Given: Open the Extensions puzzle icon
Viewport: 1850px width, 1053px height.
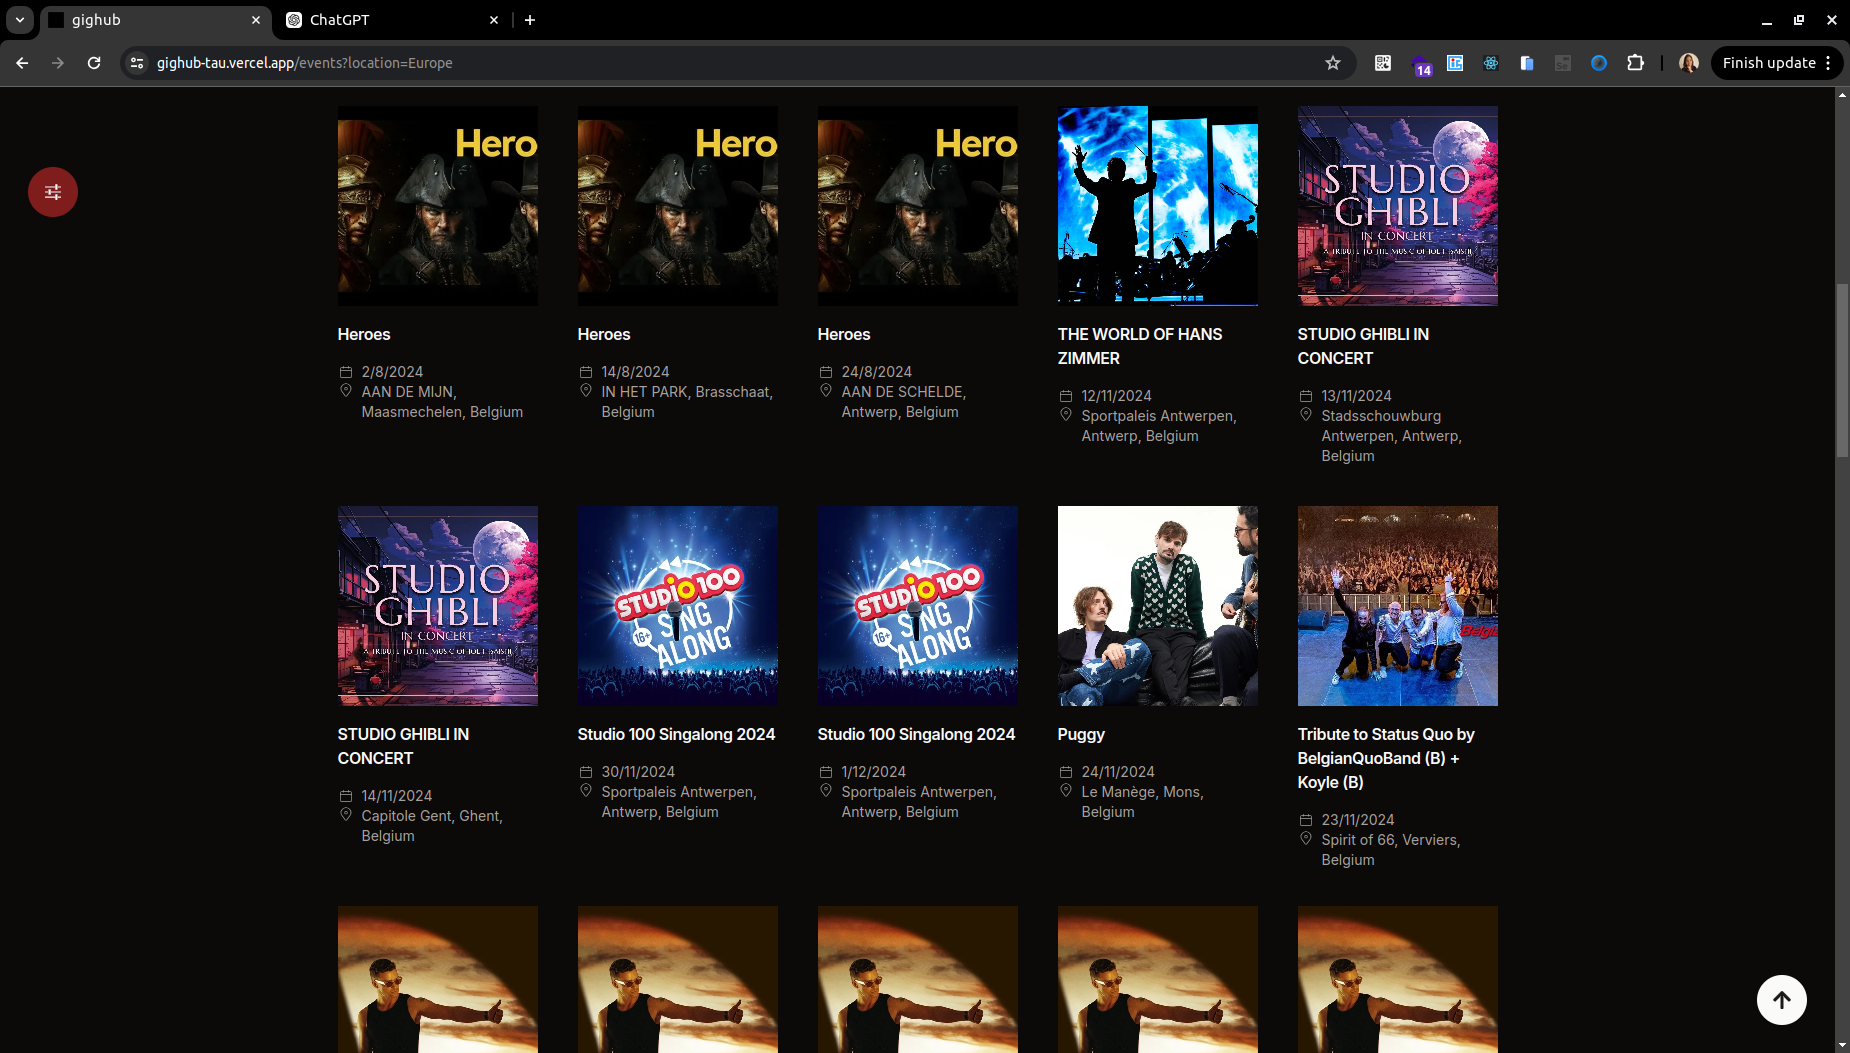Looking at the screenshot, I should click(x=1635, y=63).
